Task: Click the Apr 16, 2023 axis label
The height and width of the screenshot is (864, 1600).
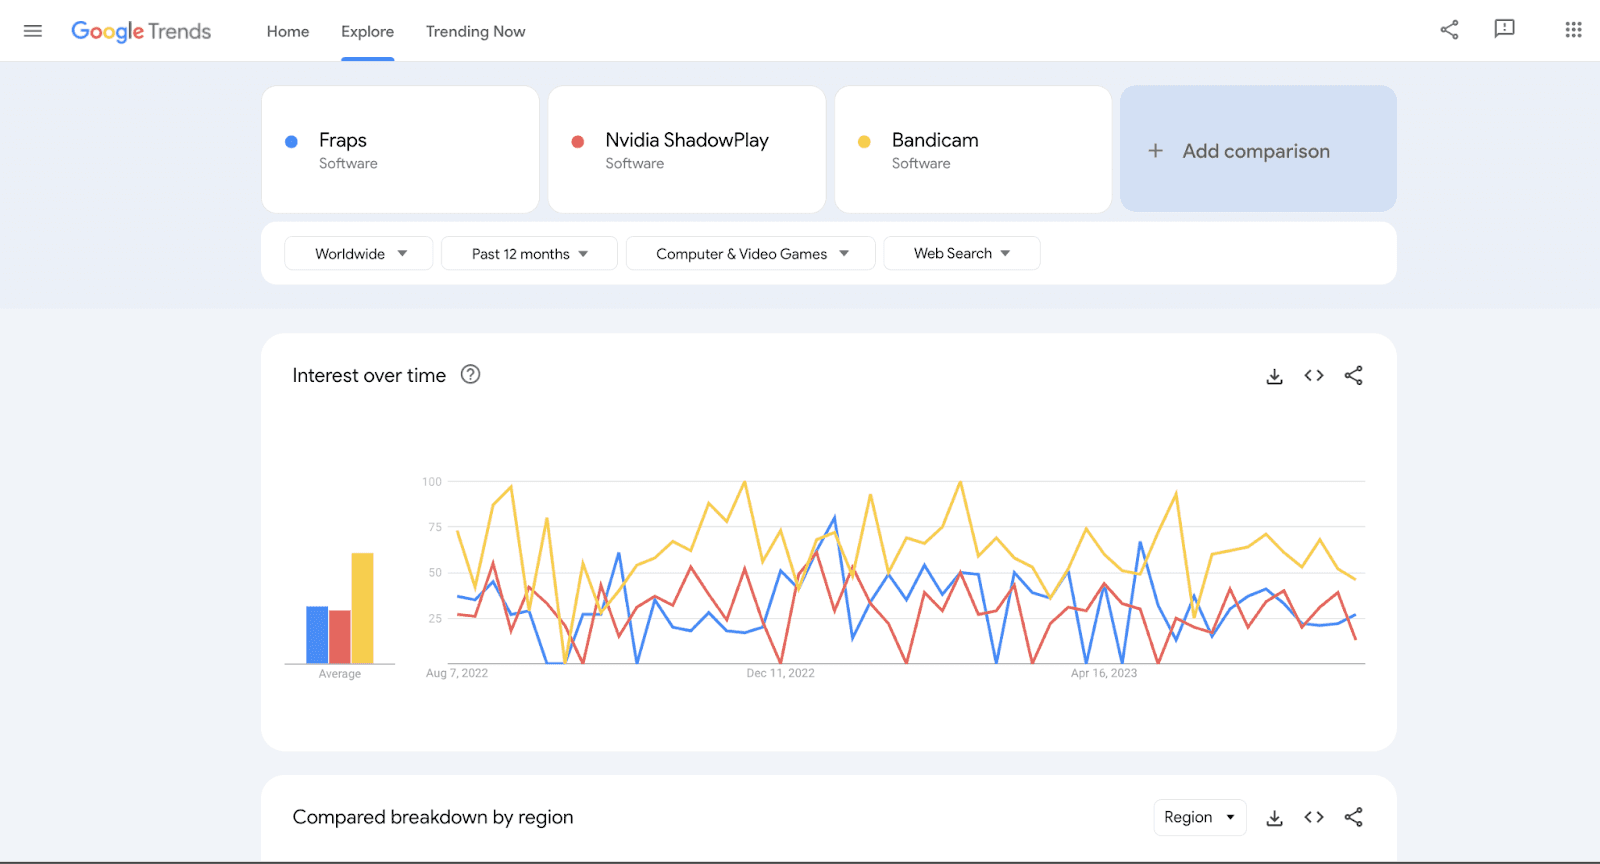Action: coord(1104,673)
